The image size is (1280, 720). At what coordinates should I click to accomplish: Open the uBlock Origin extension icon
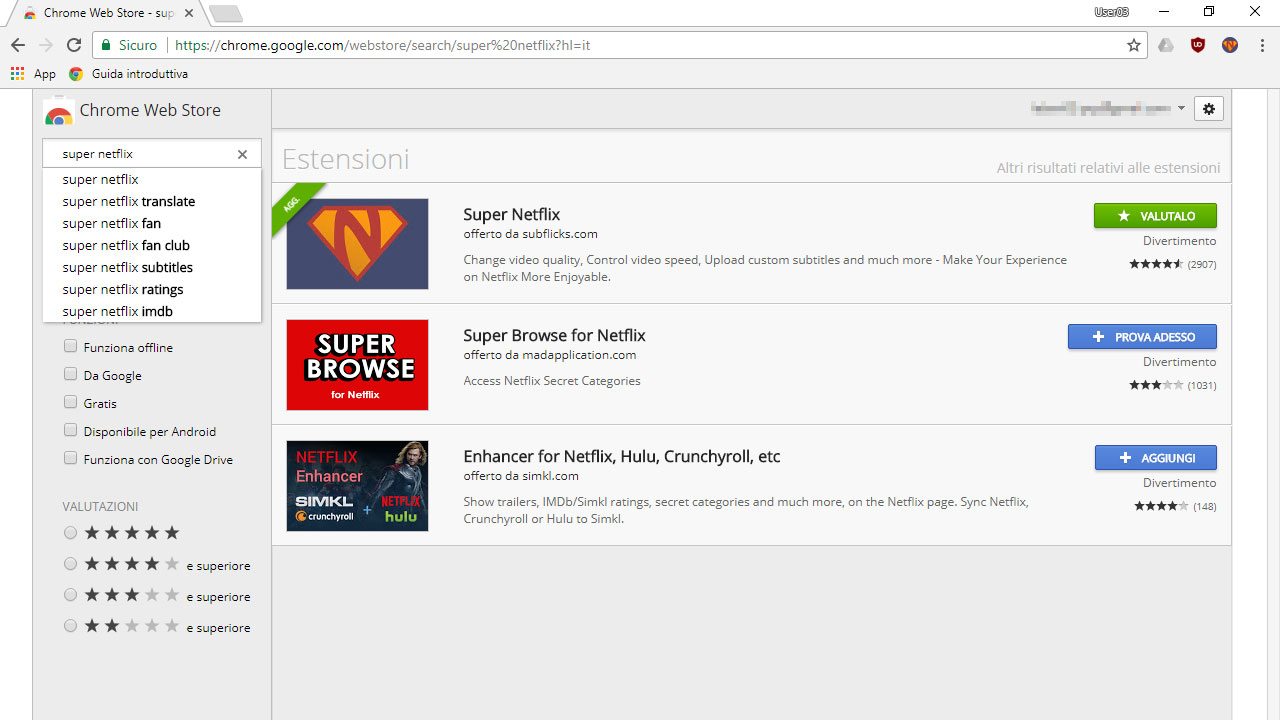[1197, 45]
